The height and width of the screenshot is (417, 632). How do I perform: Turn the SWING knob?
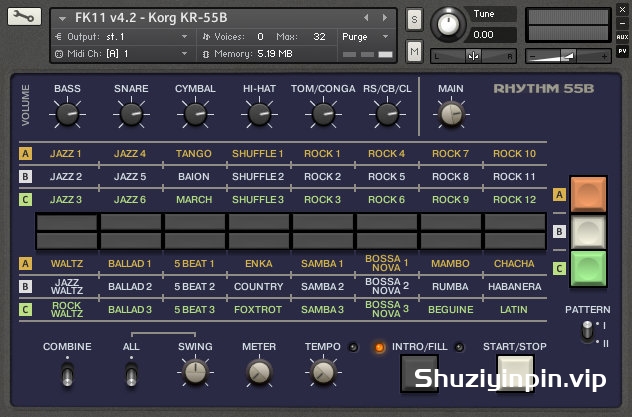point(195,372)
